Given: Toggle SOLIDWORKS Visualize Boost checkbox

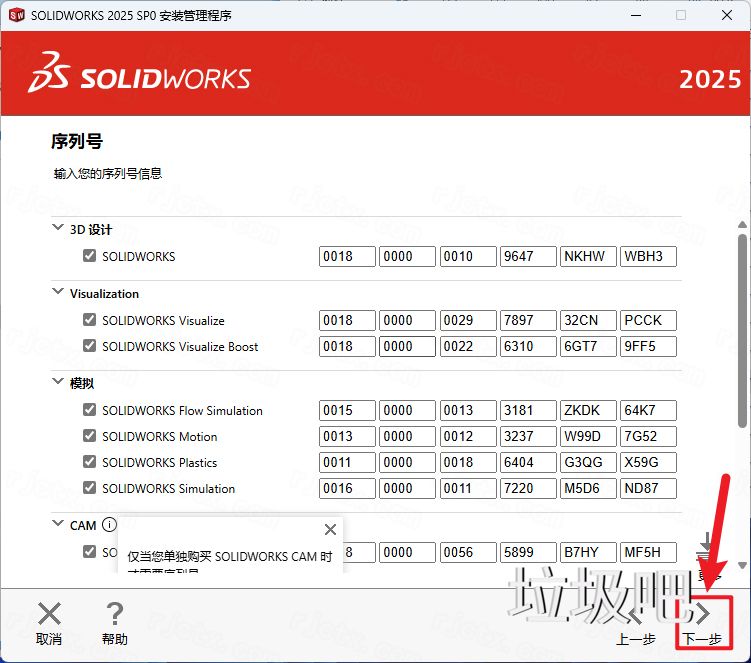Looking at the screenshot, I should 89,345.
